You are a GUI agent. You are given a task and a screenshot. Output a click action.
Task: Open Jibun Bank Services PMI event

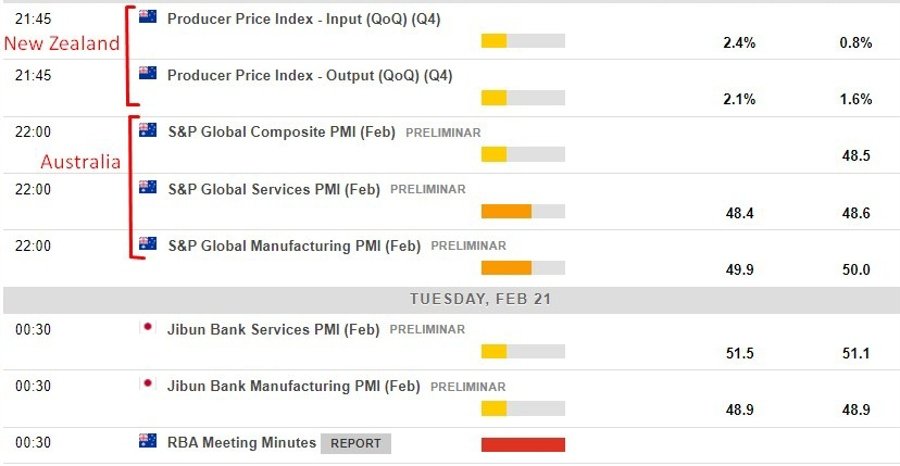(x=273, y=329)
